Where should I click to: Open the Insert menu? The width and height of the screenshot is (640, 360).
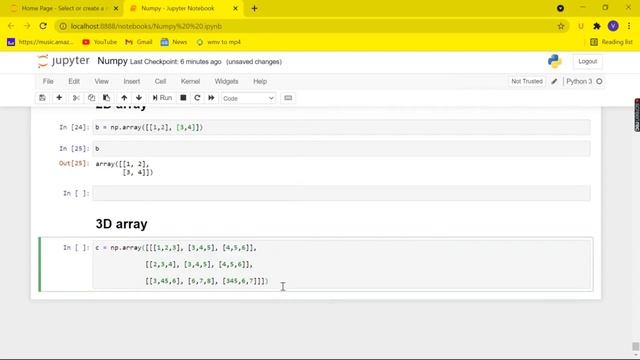point(132,81)
